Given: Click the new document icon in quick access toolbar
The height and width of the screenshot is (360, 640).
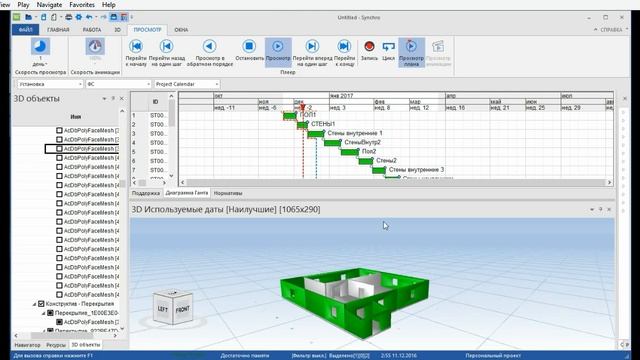Looking at the screenshot, I should pyautogui.click(x=54, y=17).
